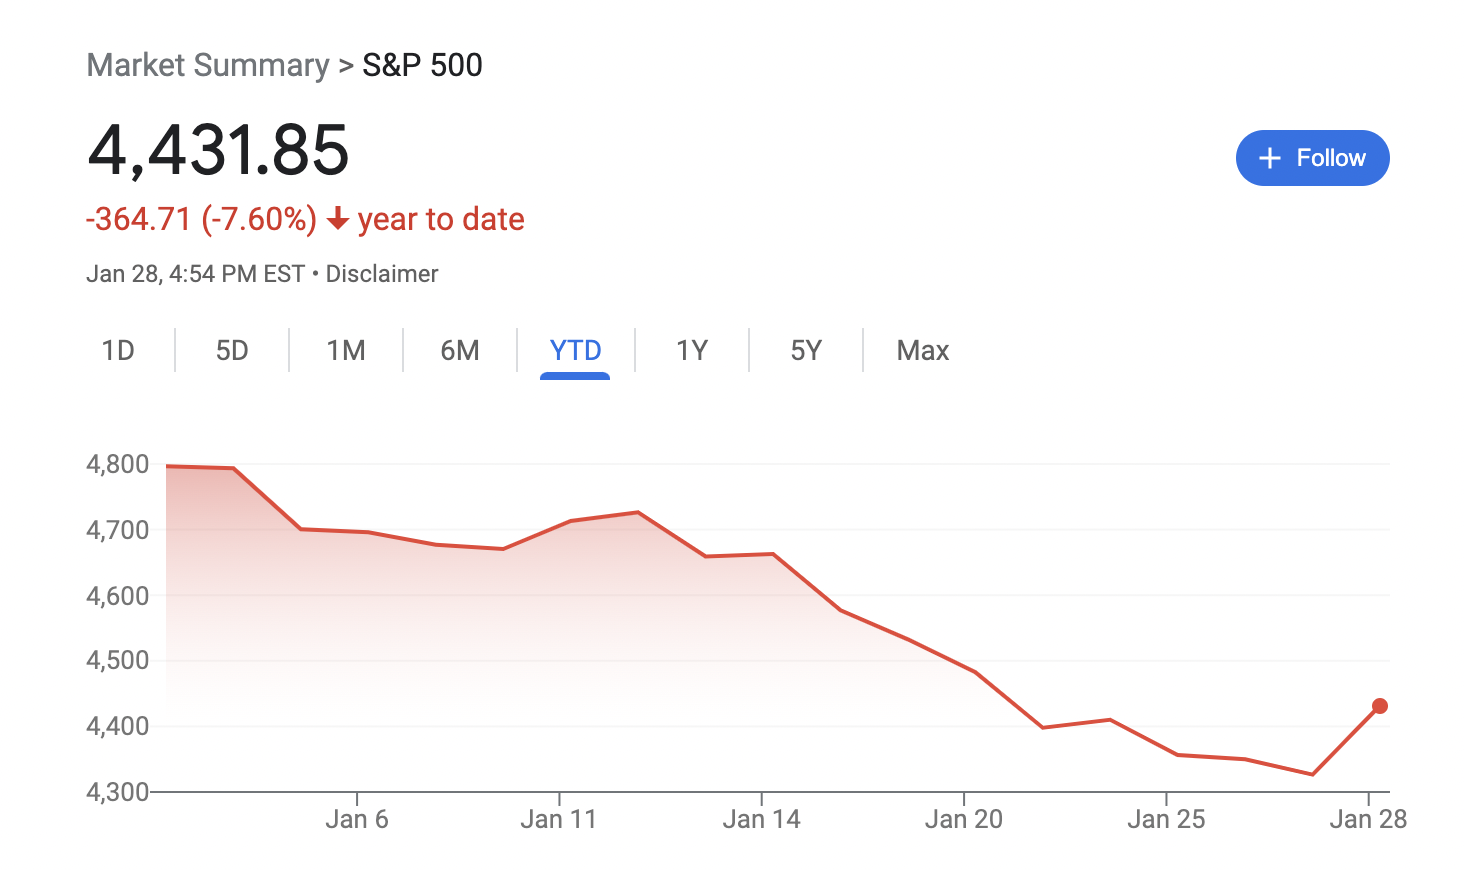Click the 4,431.85 index value
Image resolution: width=1464 pixels, height=870 pixels.
[x=218, y=150]
